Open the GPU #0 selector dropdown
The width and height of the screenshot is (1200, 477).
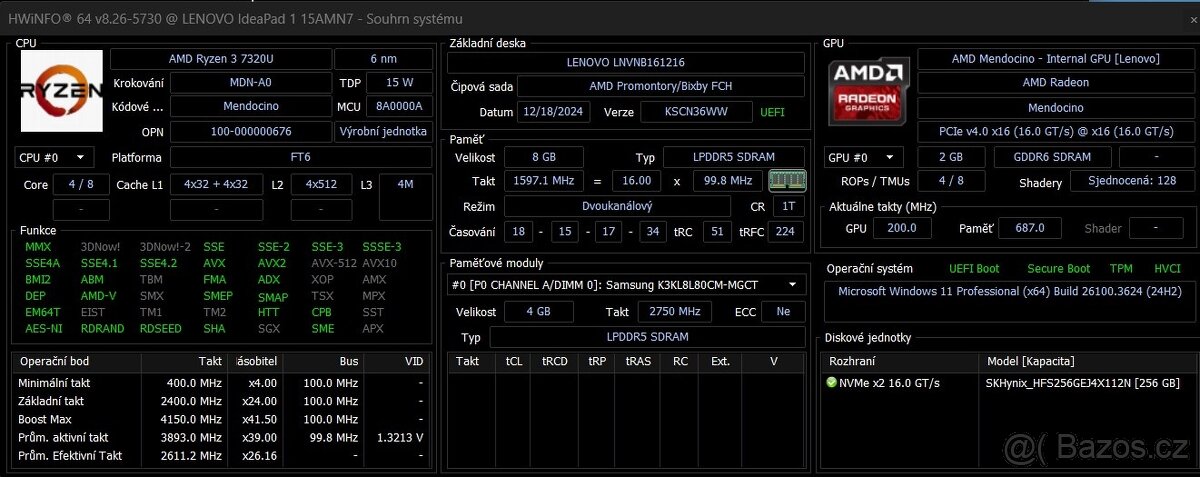pyautogui.click(x=864, y=157)
